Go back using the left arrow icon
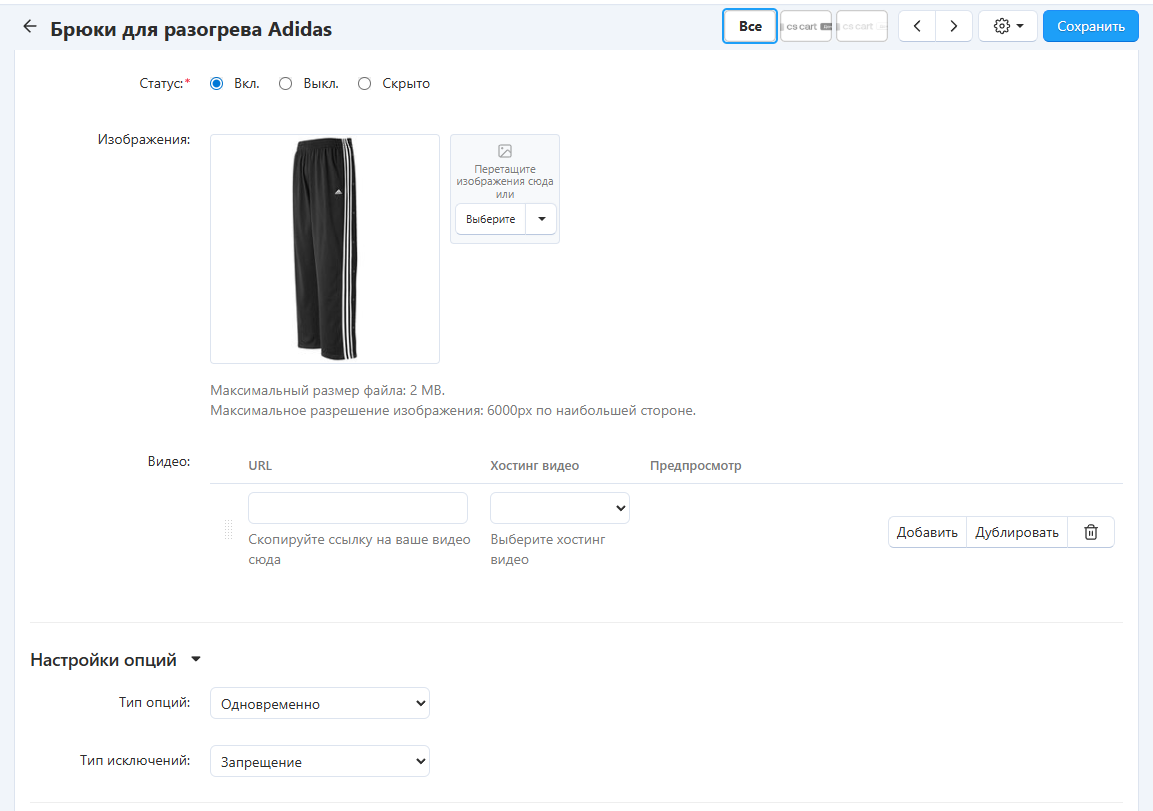Screen dimensions: 1153x811 (29, 27)
